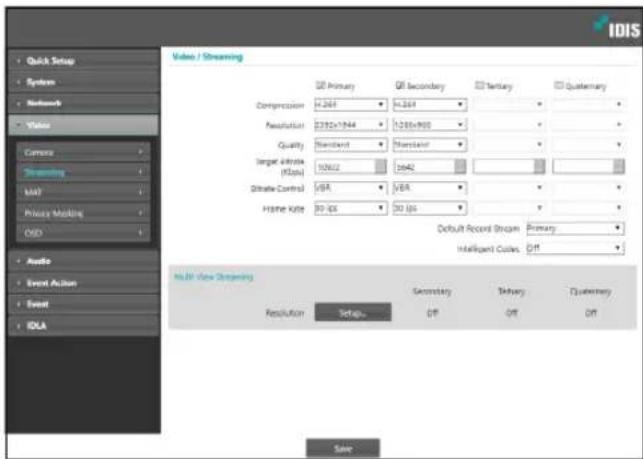Open the Quick Setup menu
The width and height of the screenshot is (643, 459).
[x=84, y=61]
